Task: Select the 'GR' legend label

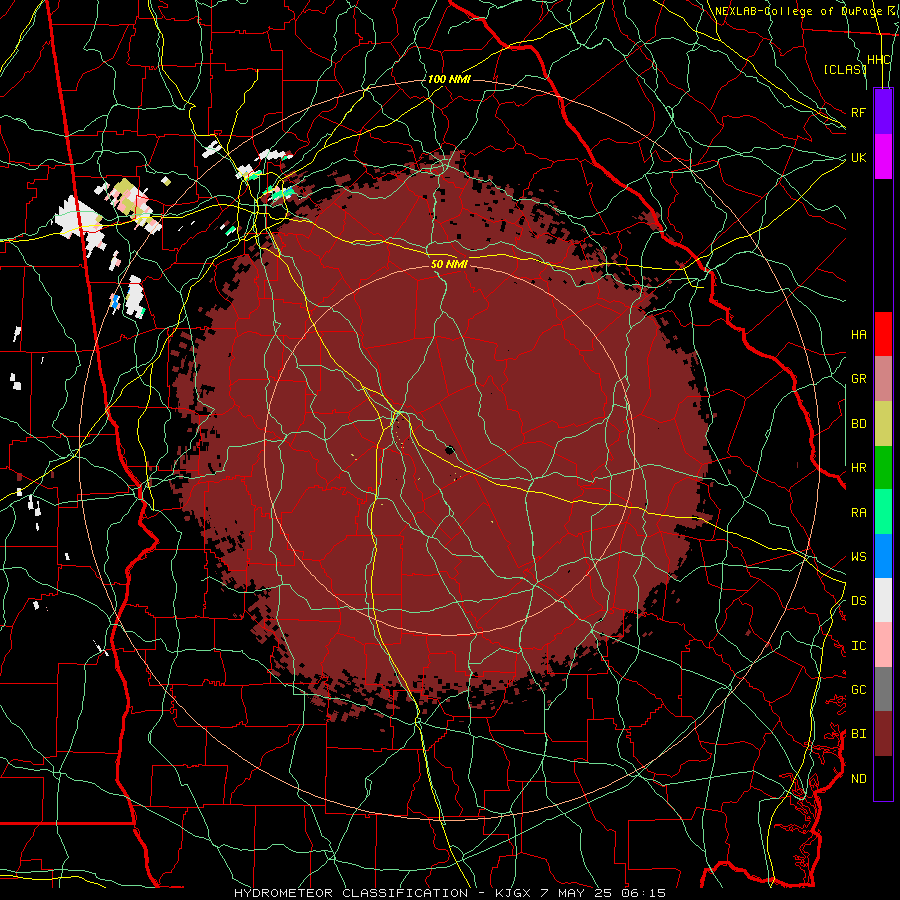Action: point(858,379)
